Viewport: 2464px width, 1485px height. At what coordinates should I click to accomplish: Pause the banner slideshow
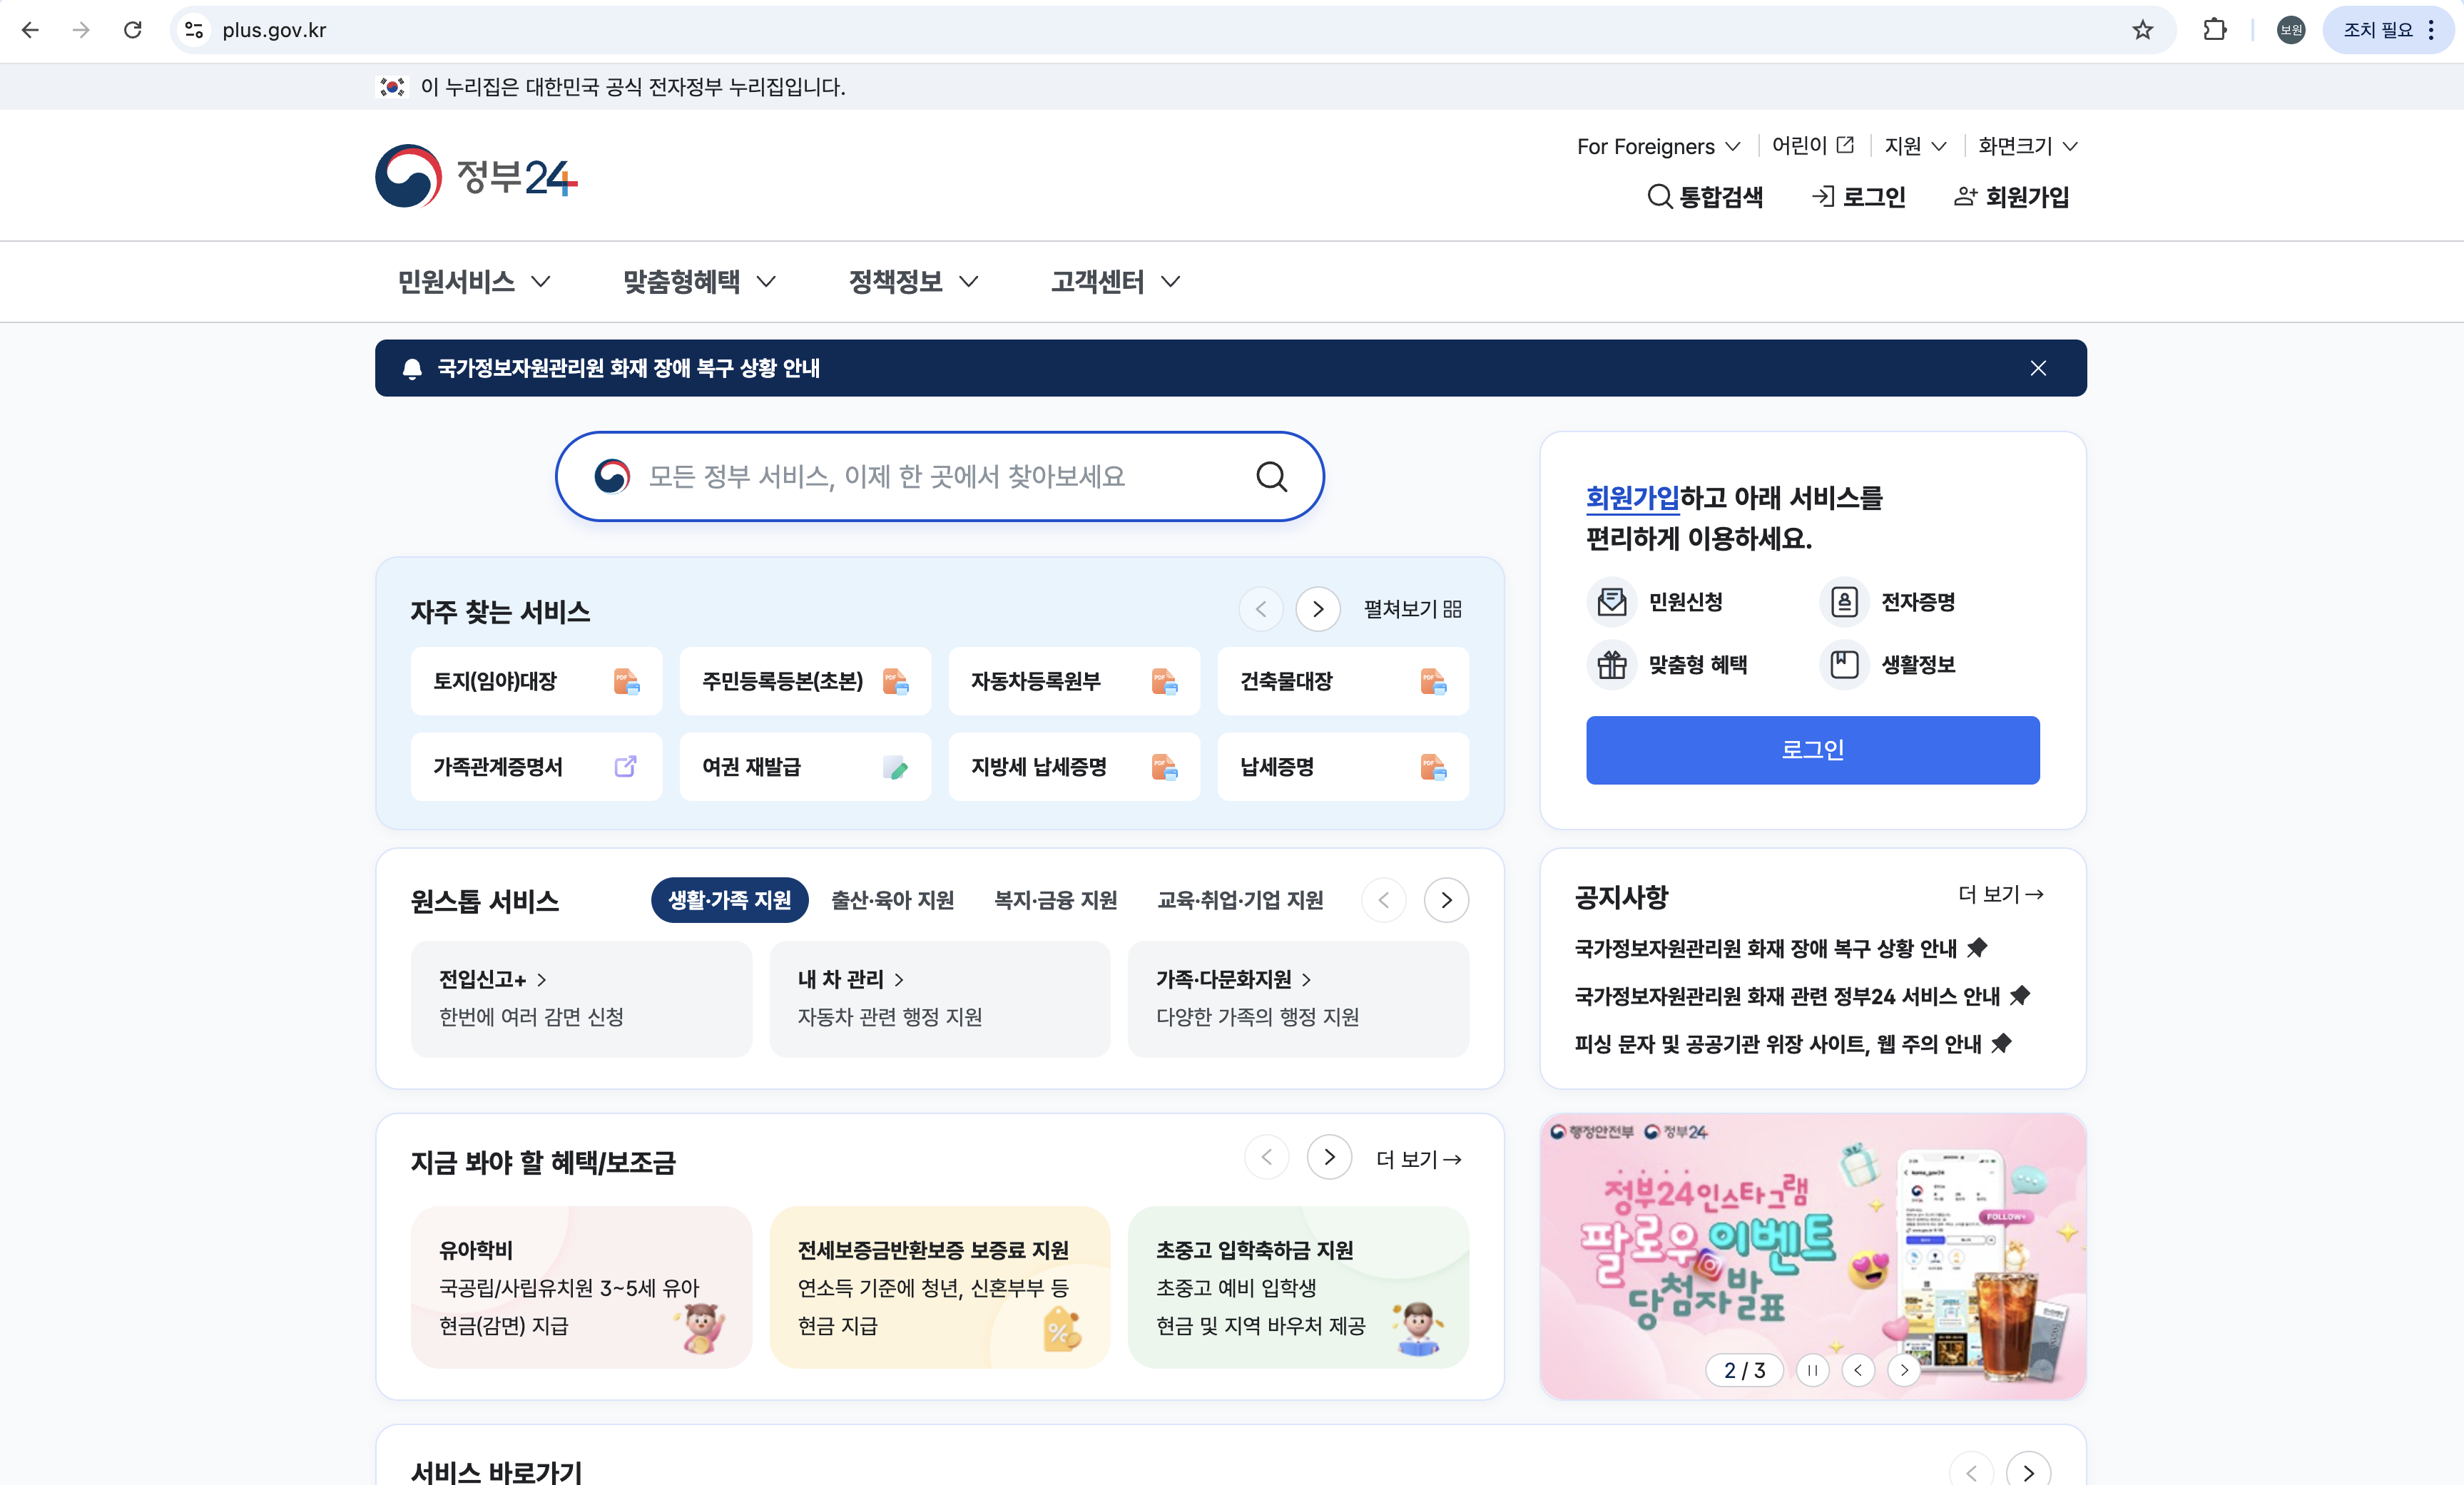[x=1812, y=1370]
